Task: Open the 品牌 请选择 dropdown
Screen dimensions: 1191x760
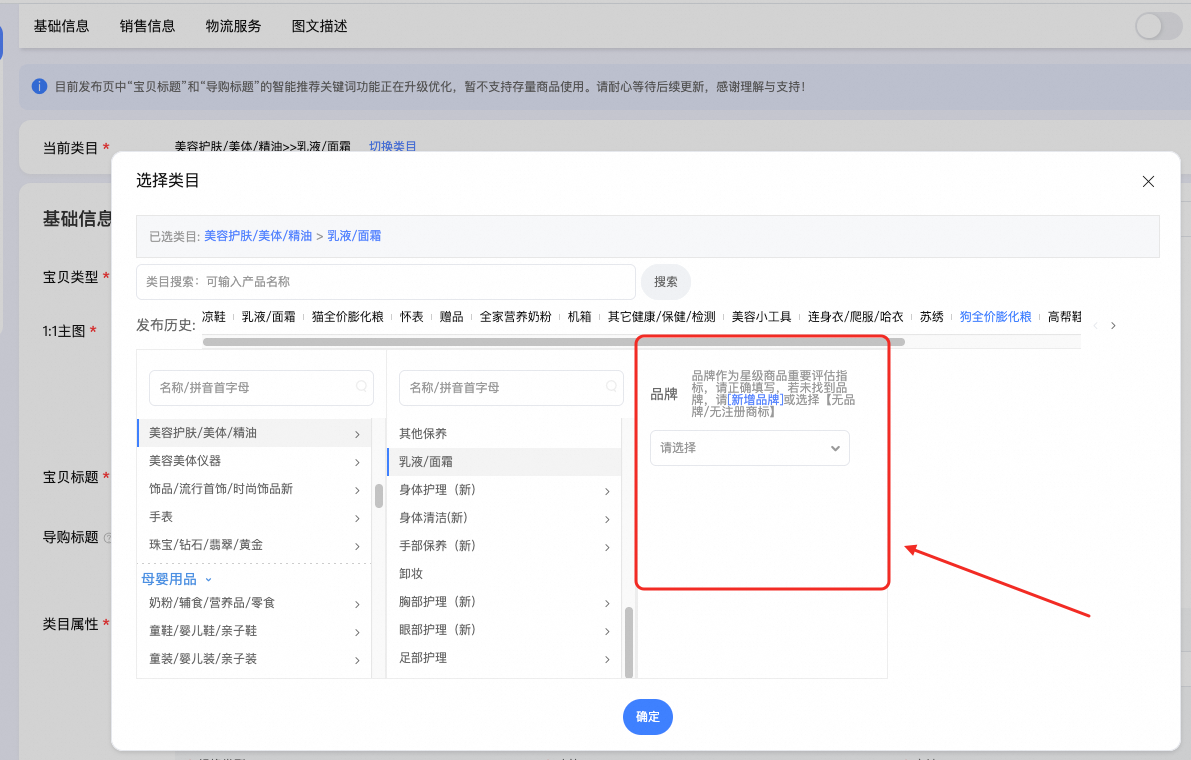Action: 750,448
